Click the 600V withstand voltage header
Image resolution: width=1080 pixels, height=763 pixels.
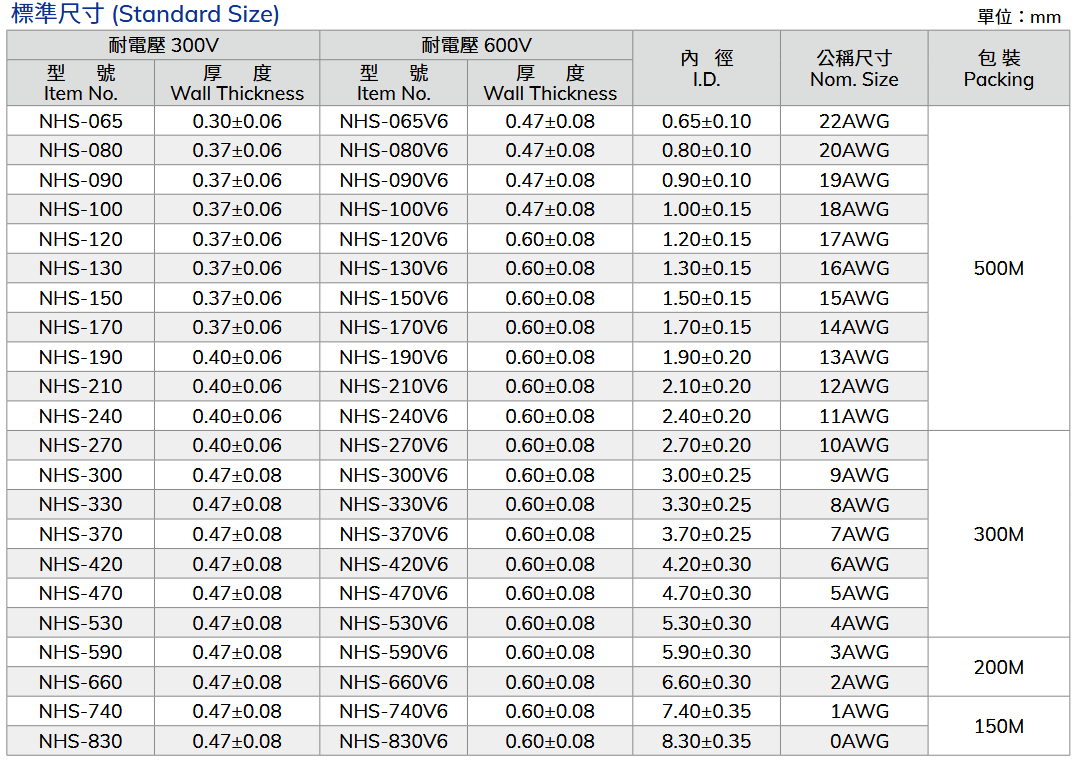pyautogui.click(x=476, y=45)
